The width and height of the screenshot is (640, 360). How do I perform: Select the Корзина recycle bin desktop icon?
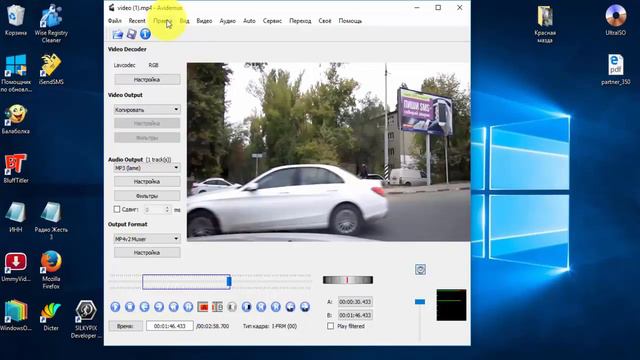[16, 20]
